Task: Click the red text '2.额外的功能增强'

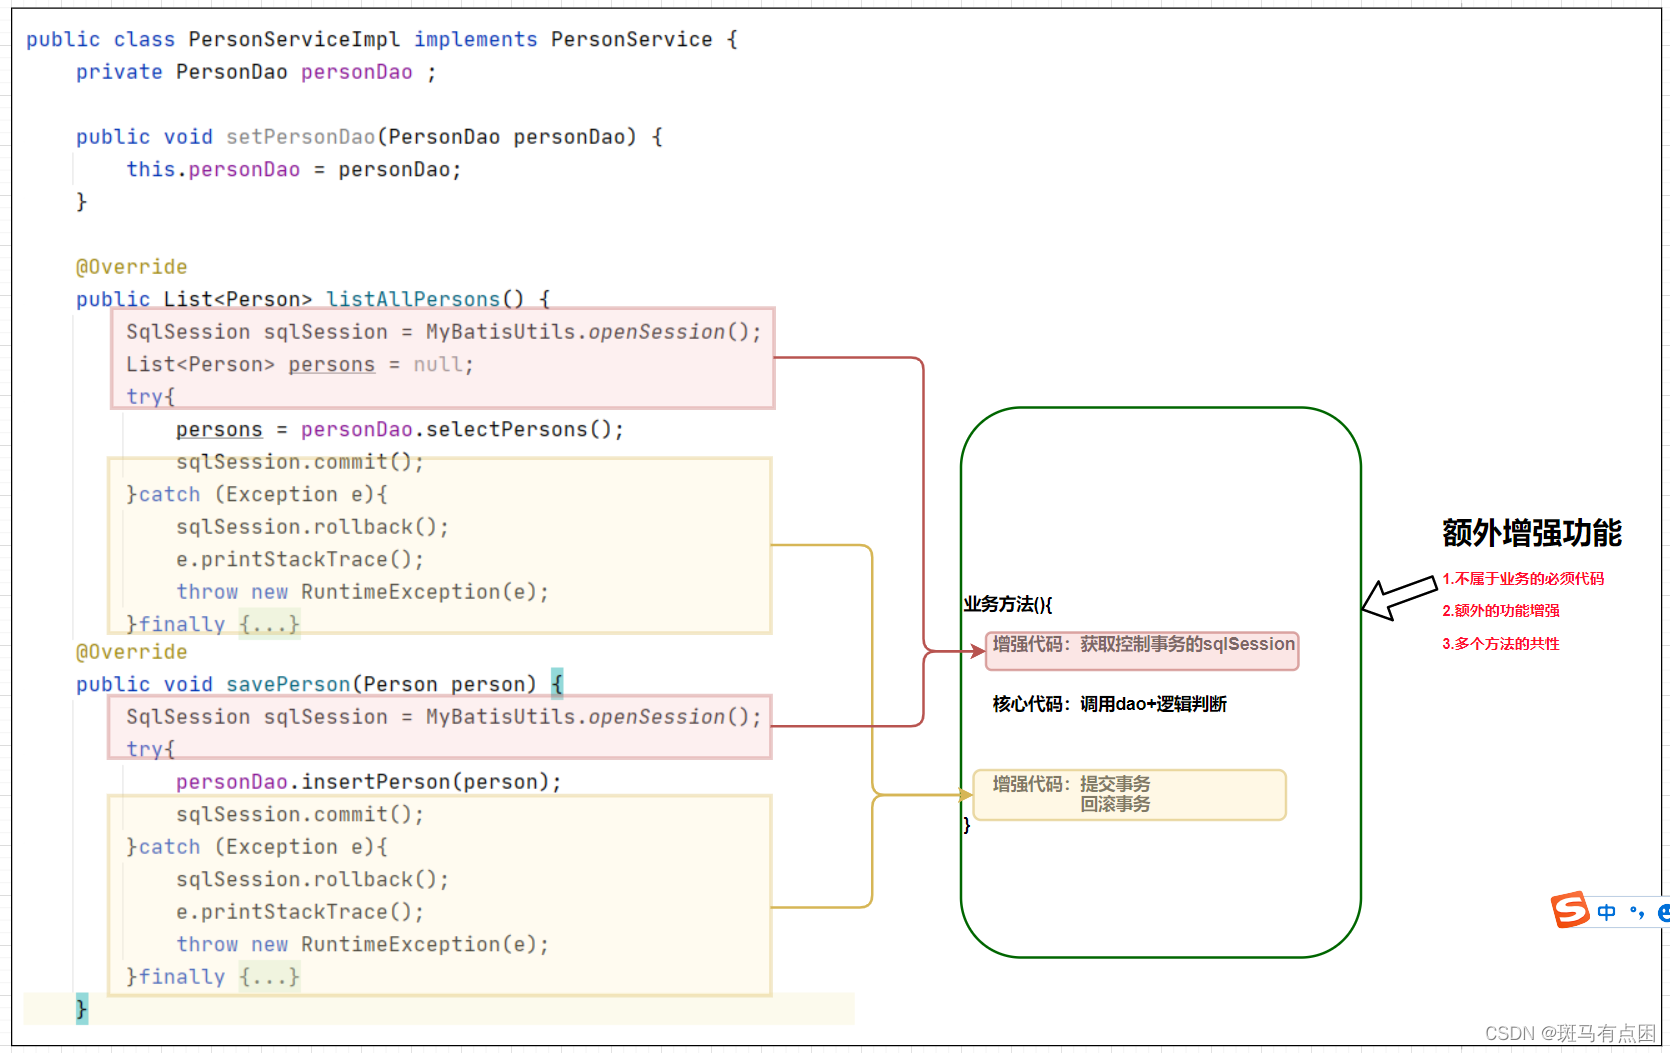Action: pos(1501,610)
